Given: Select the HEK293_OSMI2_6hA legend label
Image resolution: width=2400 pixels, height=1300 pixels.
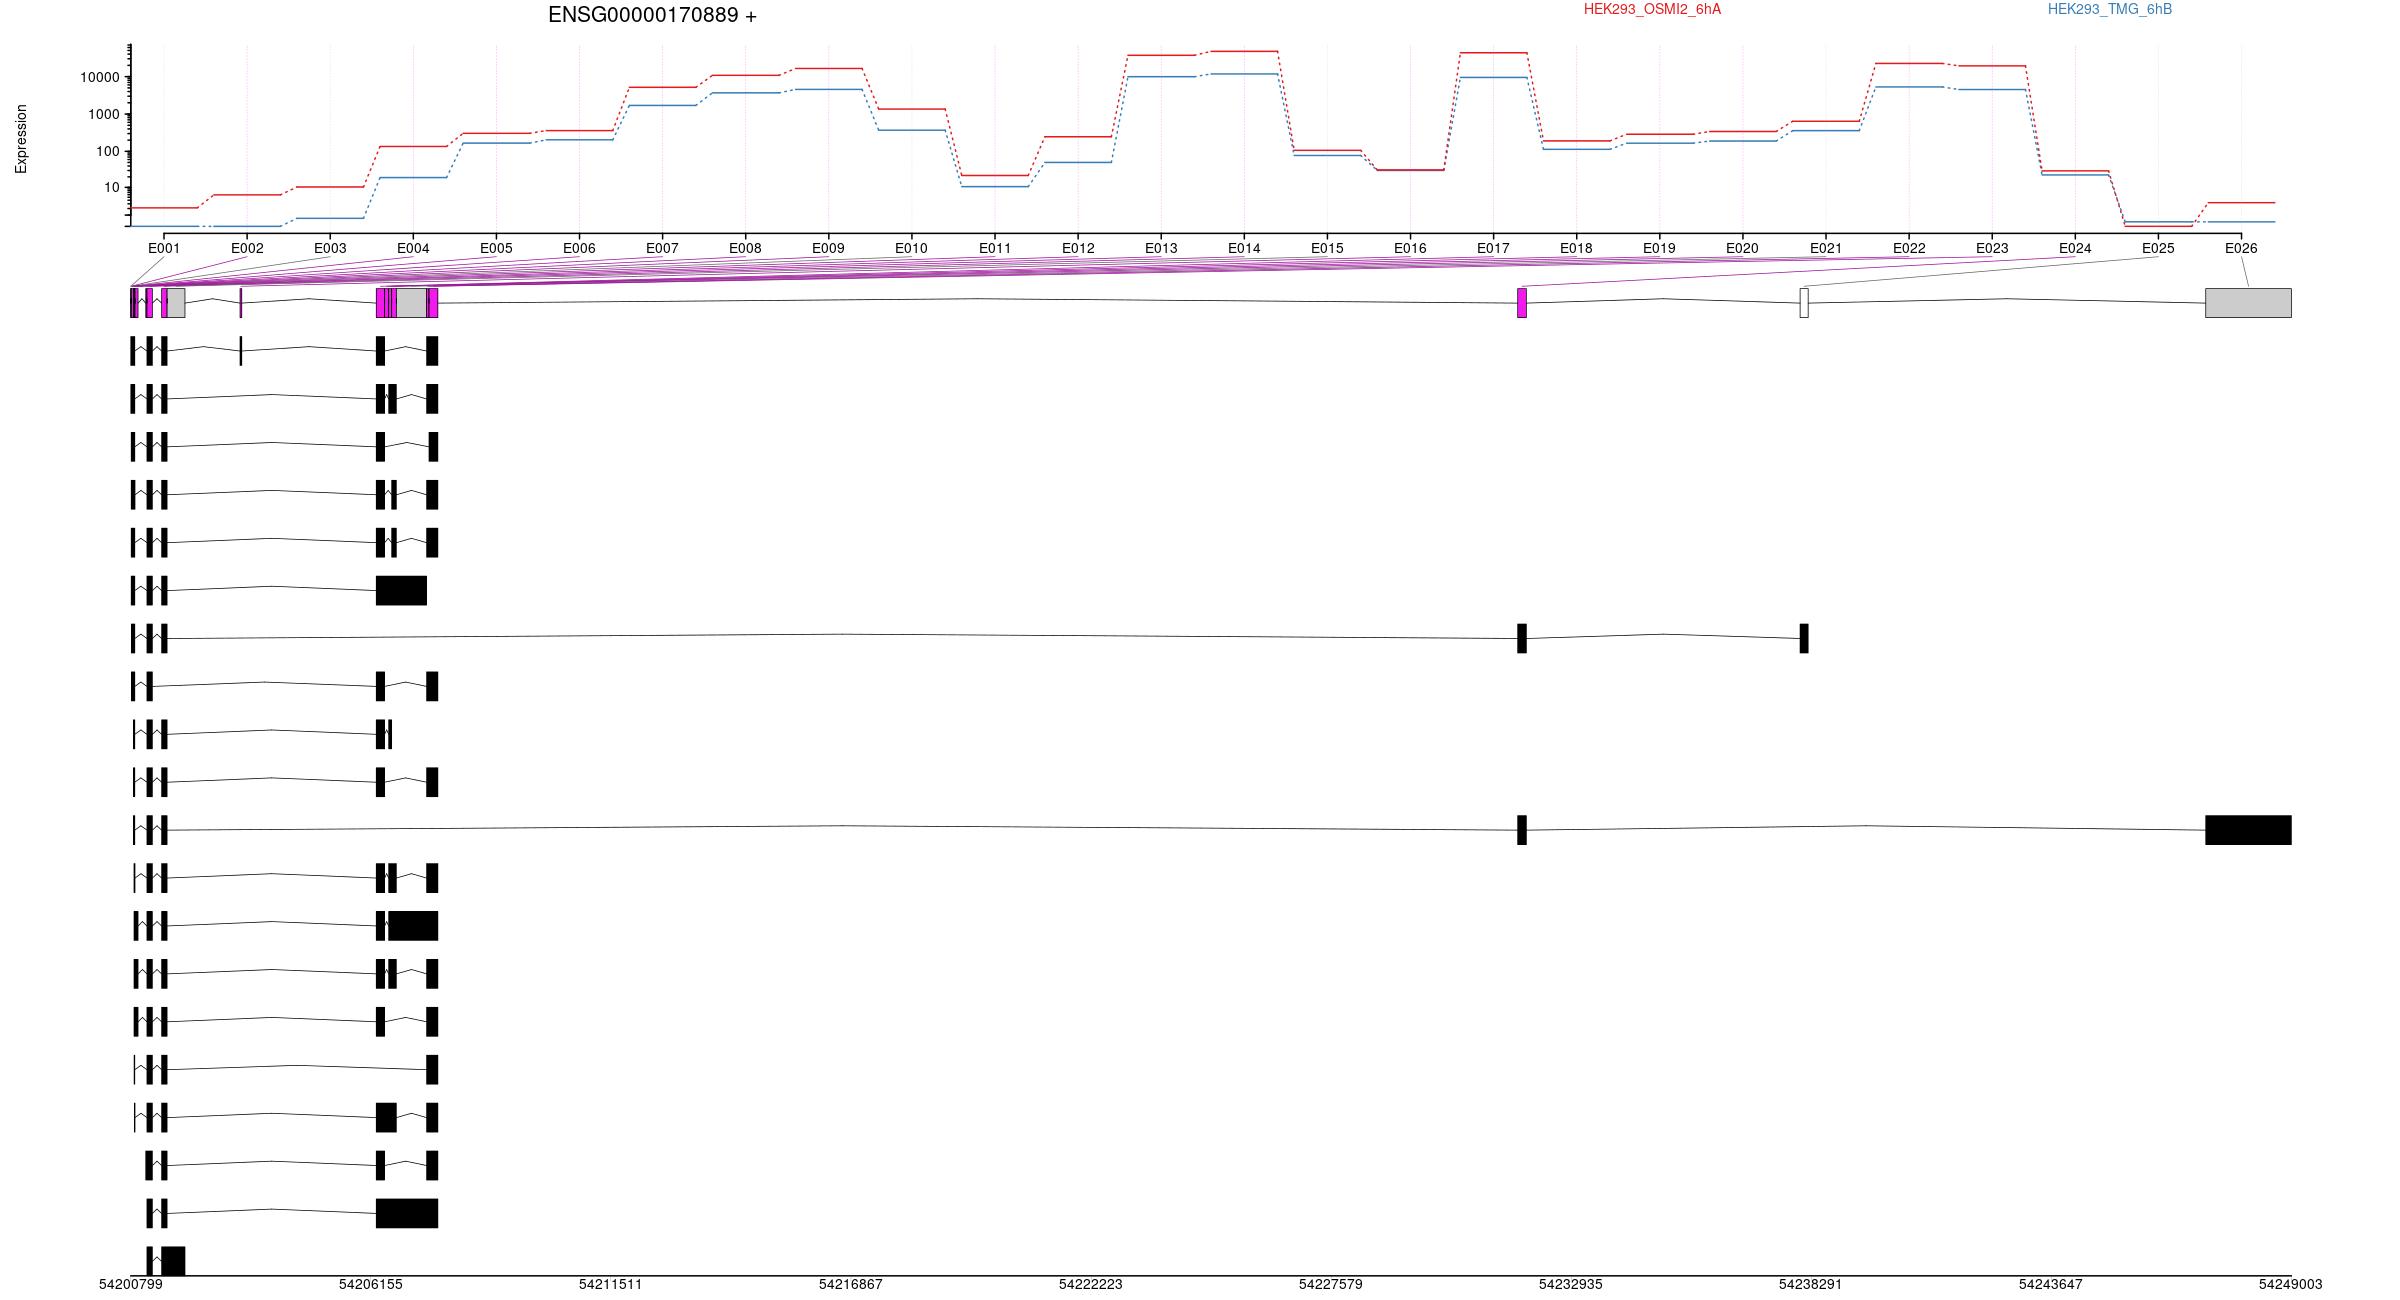Looking at the screenshot, I should tap(1652, 9).
